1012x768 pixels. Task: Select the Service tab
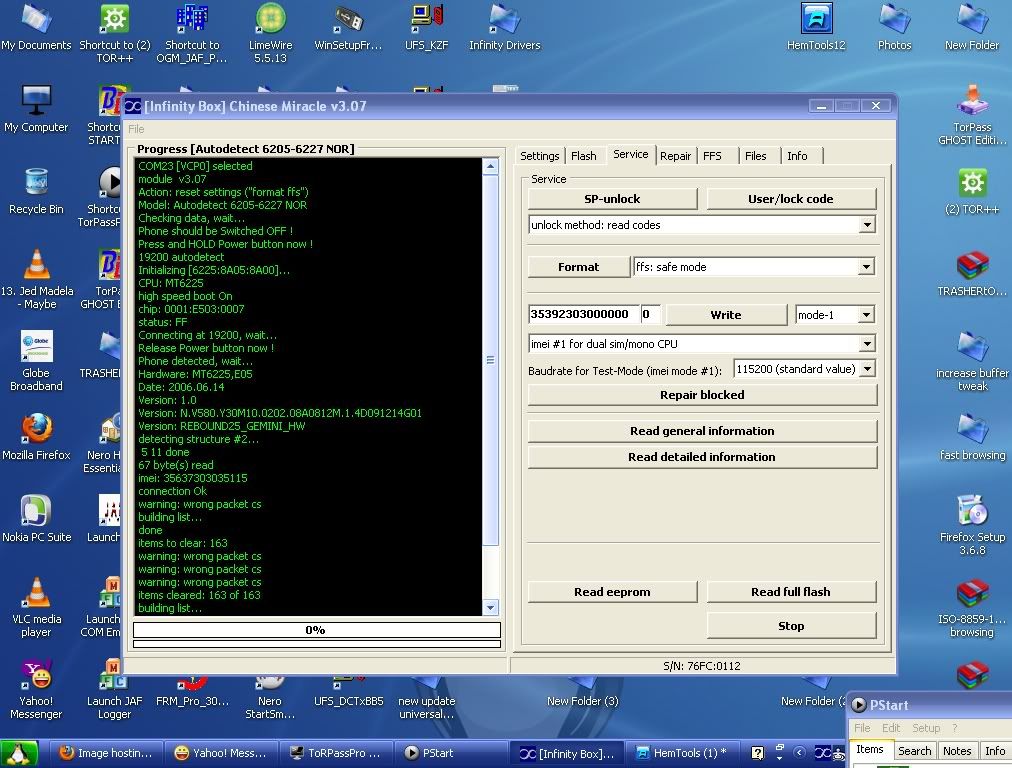[x=631, y=154]
